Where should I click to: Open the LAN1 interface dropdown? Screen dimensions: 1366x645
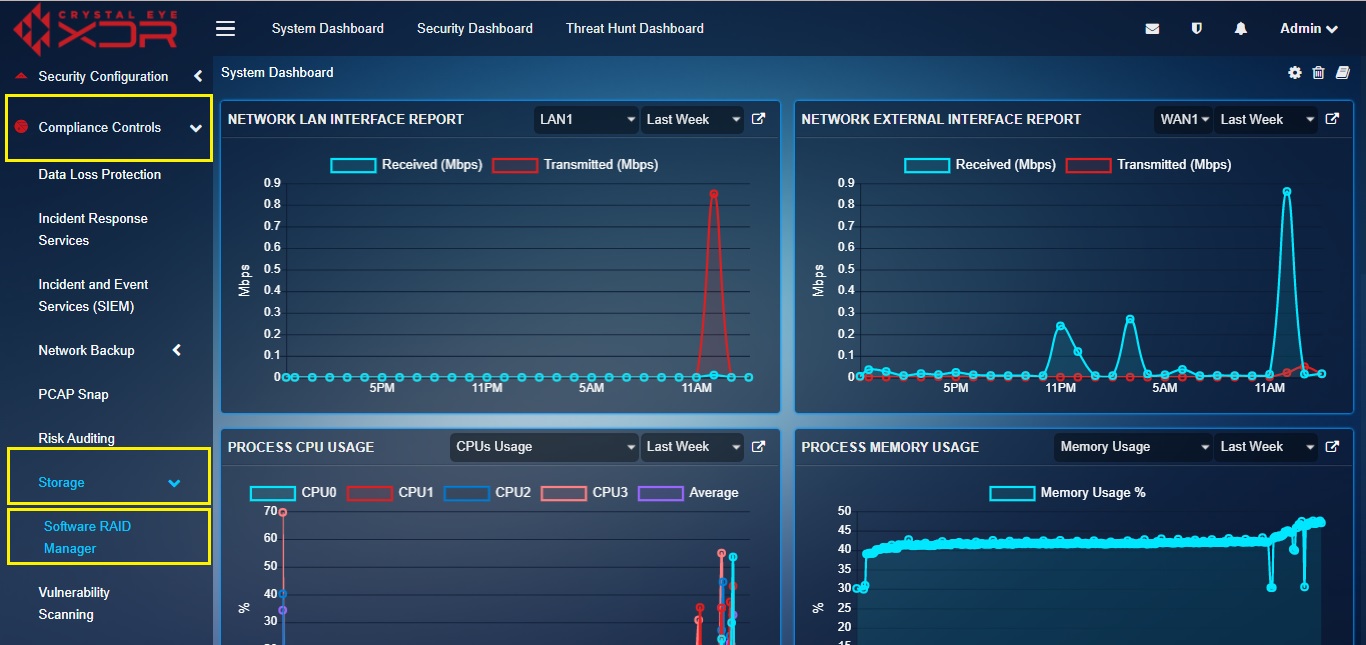click(586, 120)
